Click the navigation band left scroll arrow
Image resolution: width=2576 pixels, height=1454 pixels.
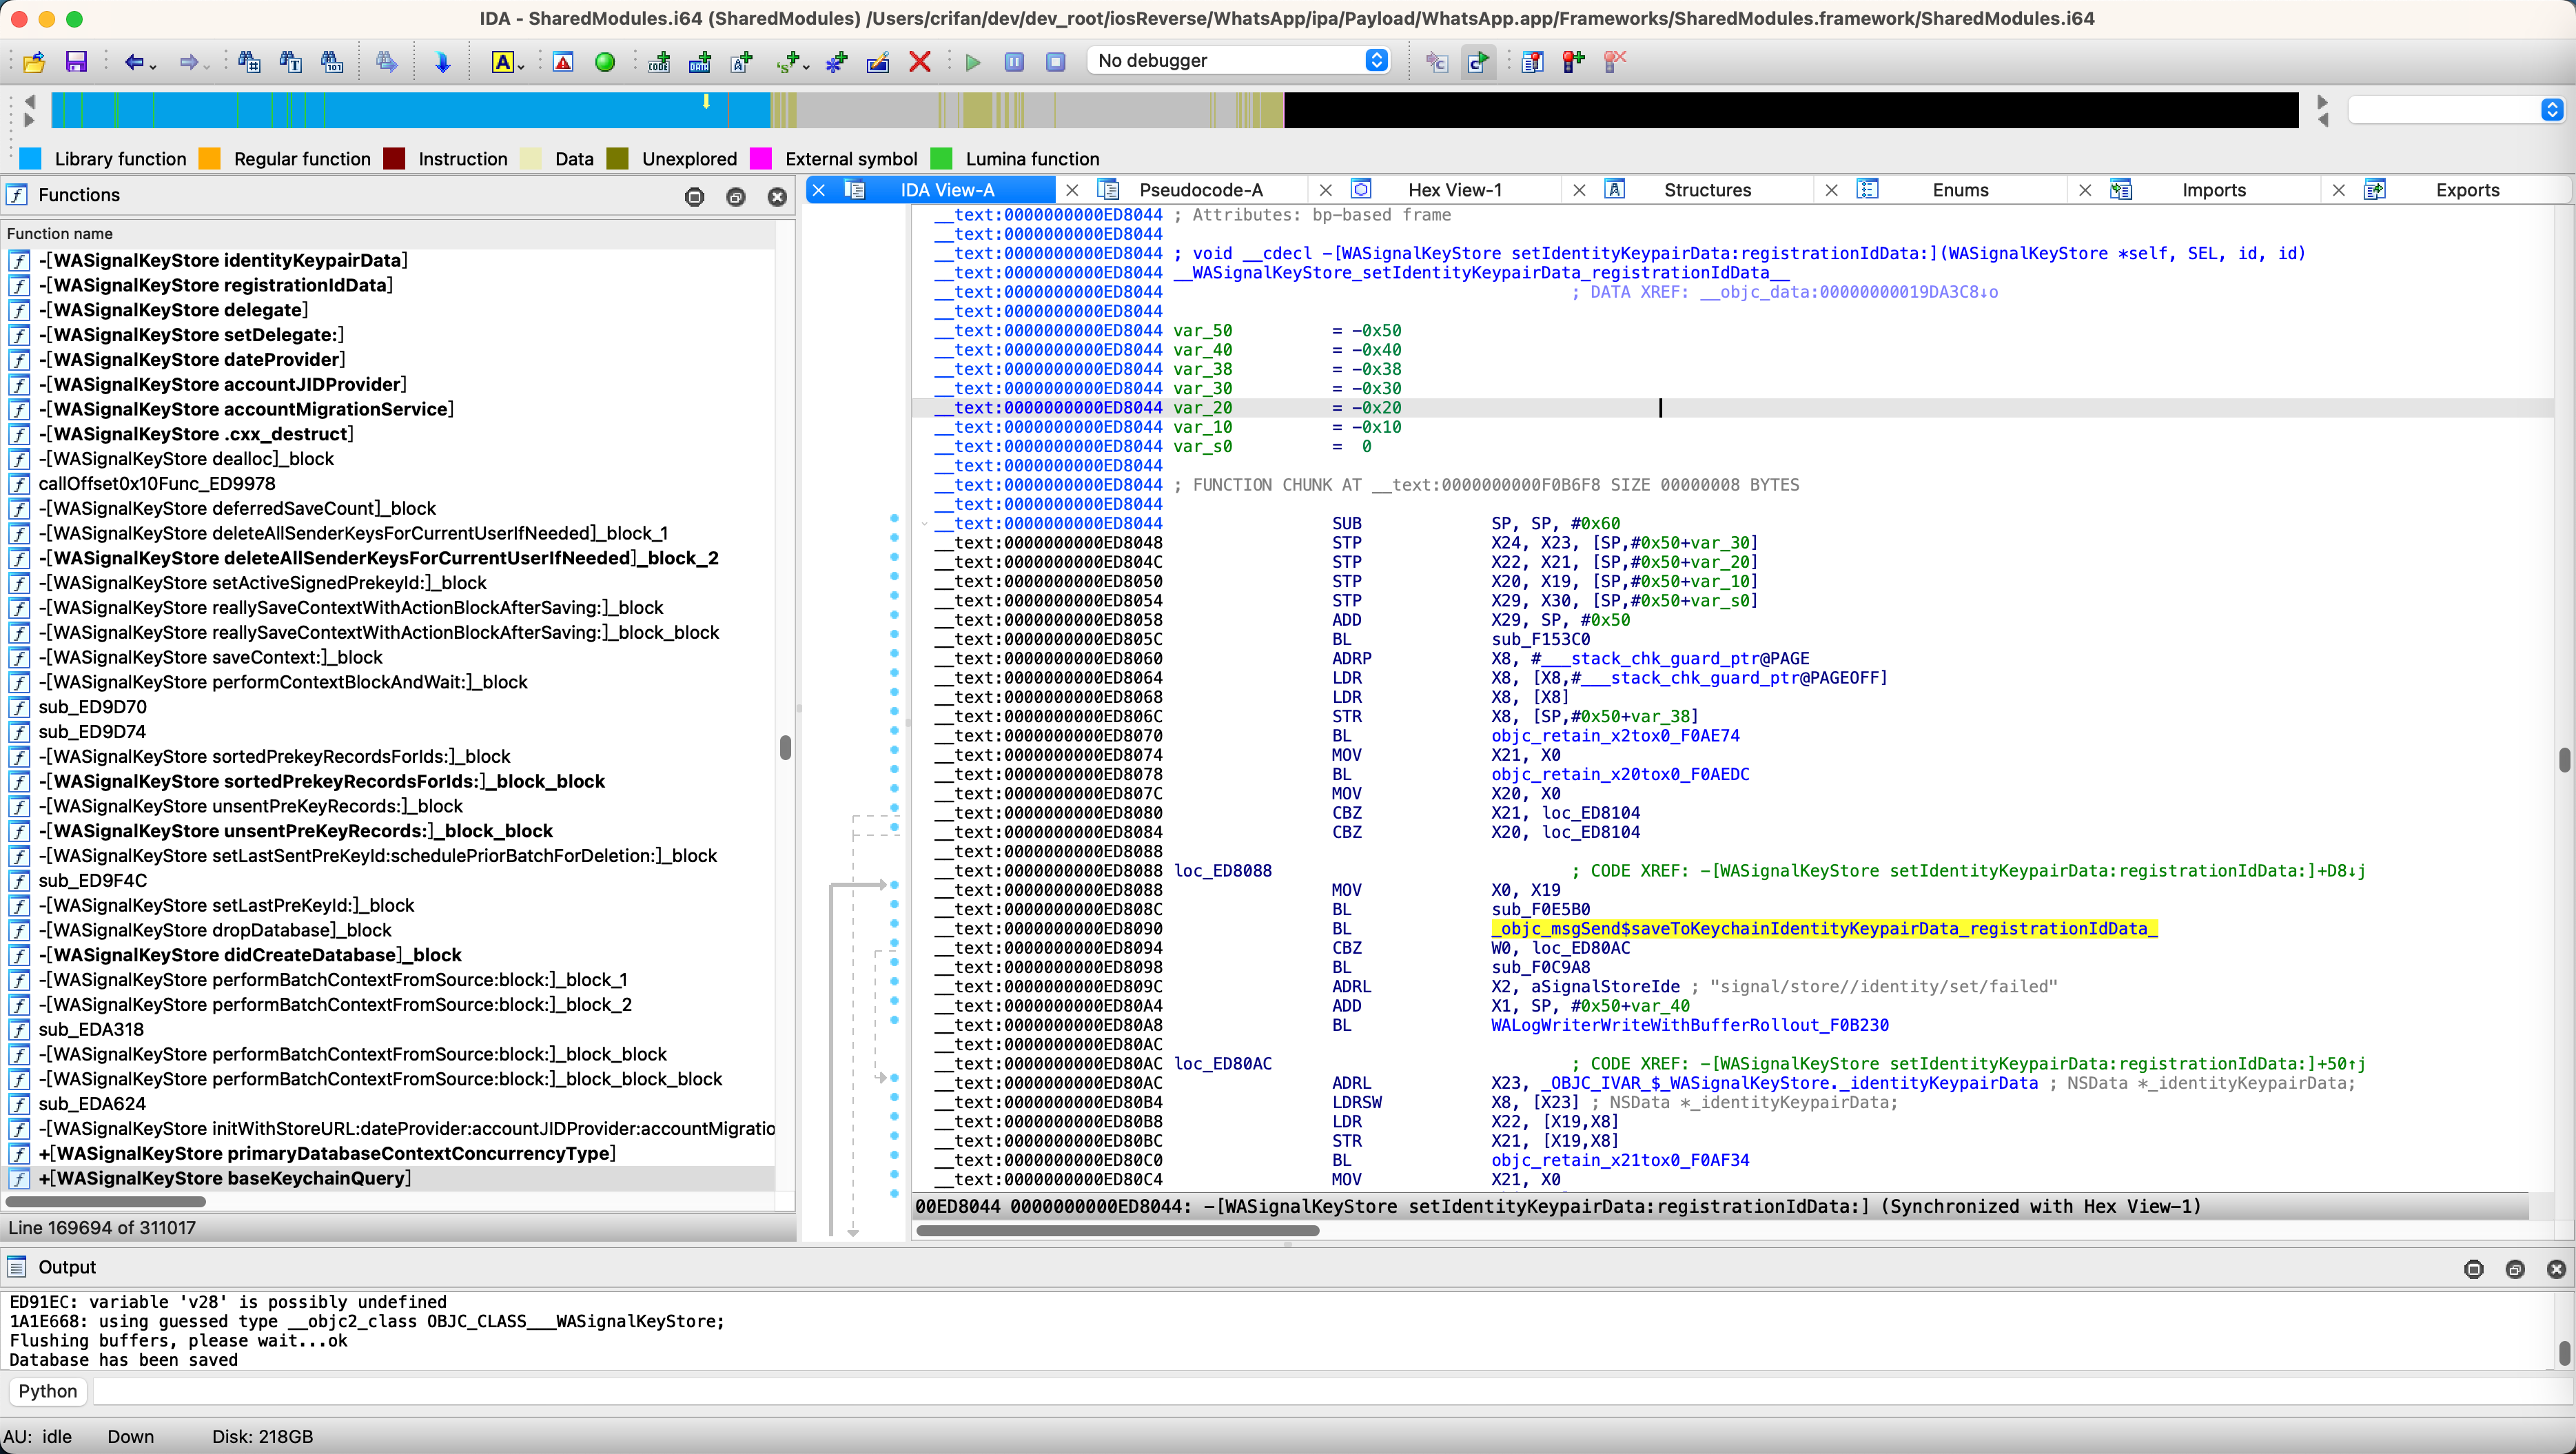pos(29,101)
